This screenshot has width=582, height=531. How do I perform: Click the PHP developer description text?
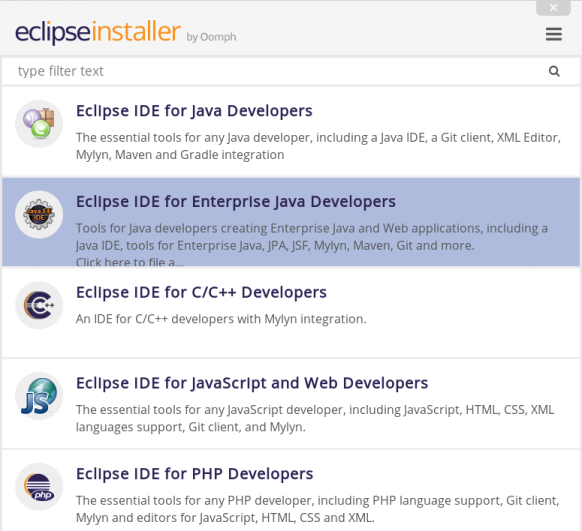(x=317, y=509)
